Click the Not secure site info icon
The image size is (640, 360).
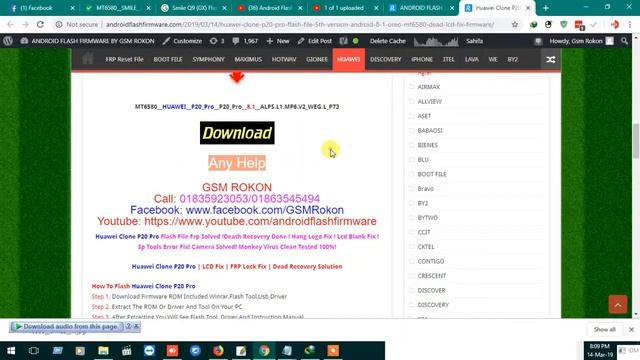click(59, 24)
